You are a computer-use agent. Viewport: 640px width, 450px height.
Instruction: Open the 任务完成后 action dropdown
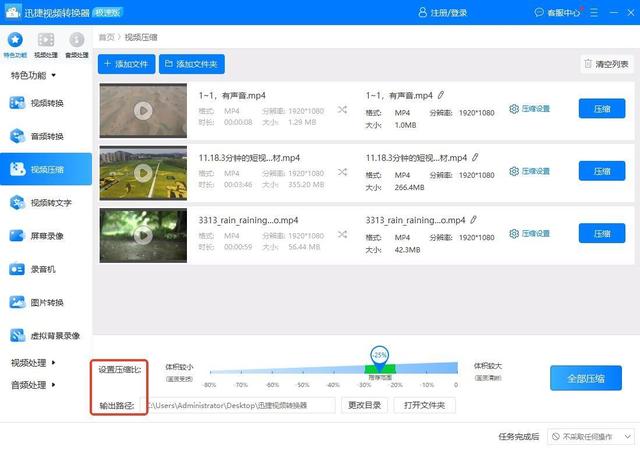pos(590,437)
